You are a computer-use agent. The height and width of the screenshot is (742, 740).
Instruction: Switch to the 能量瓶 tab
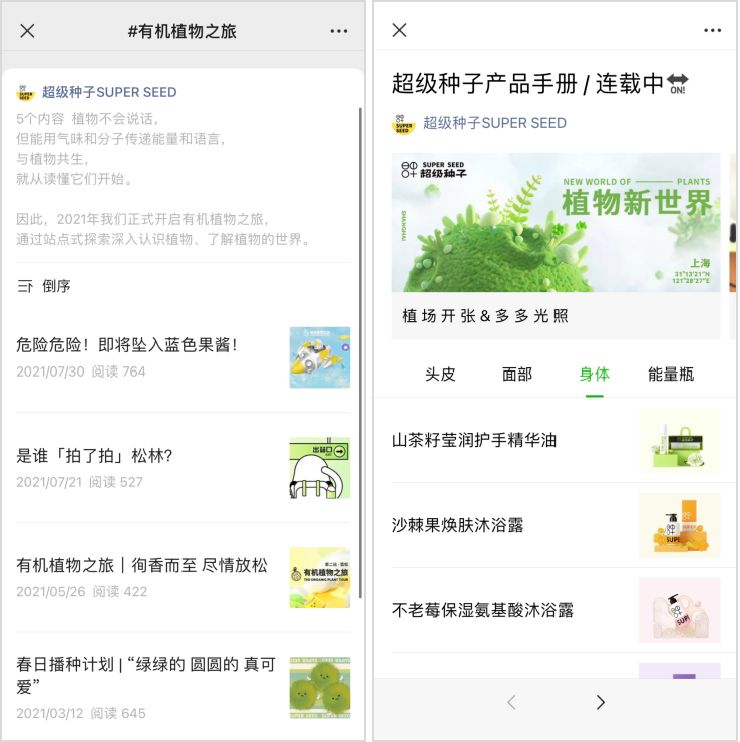pos(671,374)
